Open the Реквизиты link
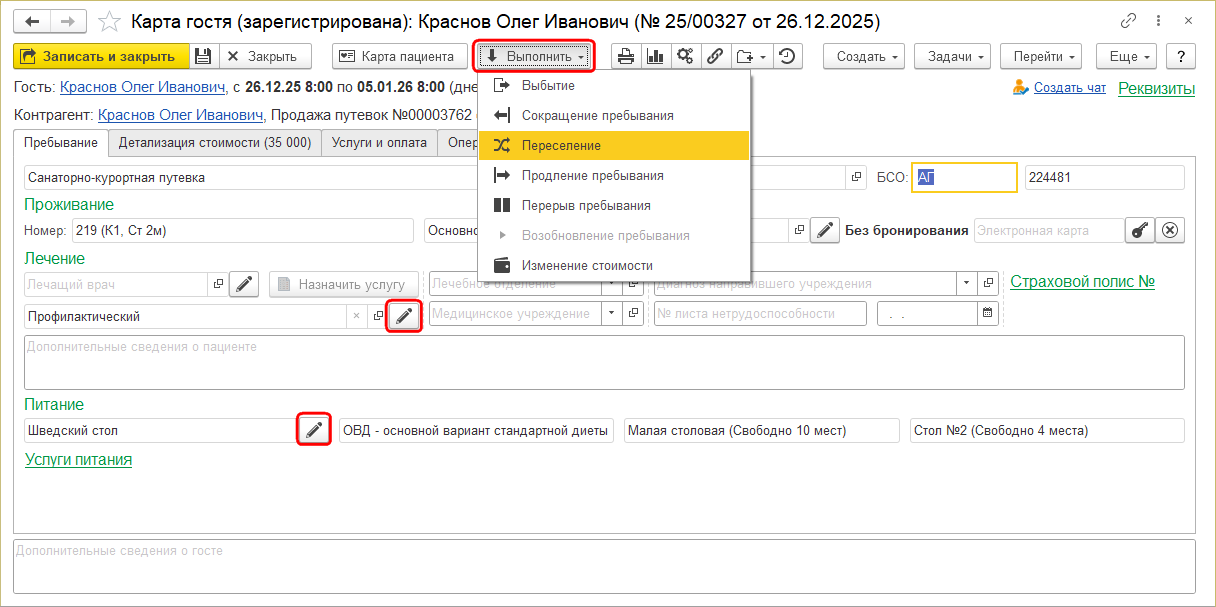 tap(1157, 88)
